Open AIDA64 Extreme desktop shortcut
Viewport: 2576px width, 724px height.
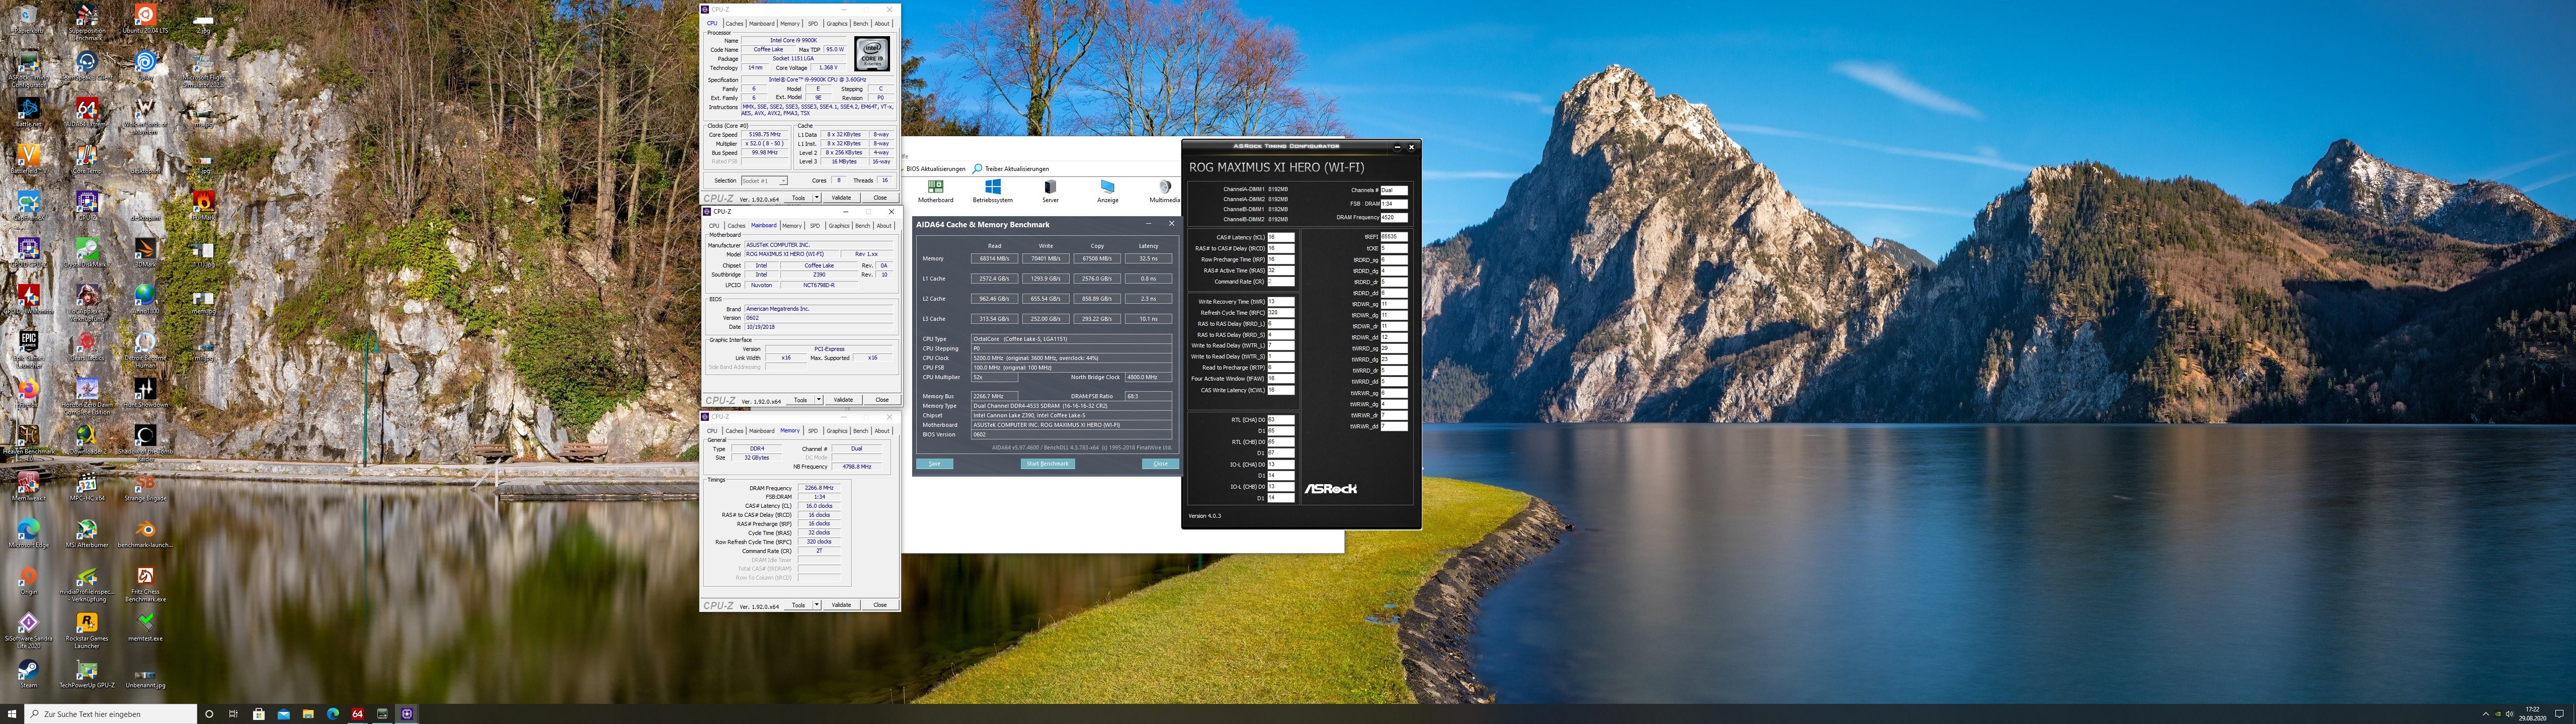[86, 112]
